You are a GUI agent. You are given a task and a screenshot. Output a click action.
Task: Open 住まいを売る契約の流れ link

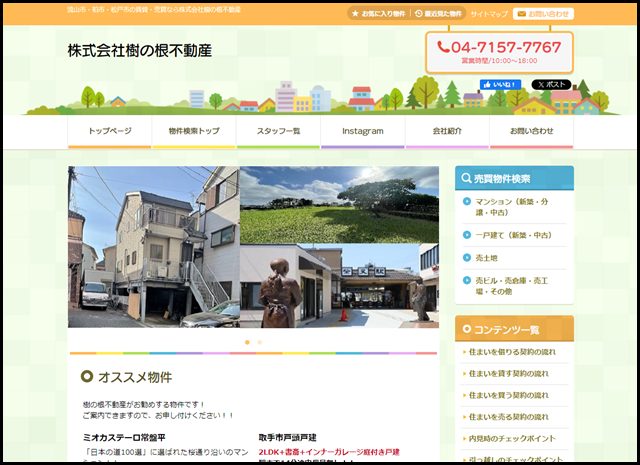click(509, 417)
